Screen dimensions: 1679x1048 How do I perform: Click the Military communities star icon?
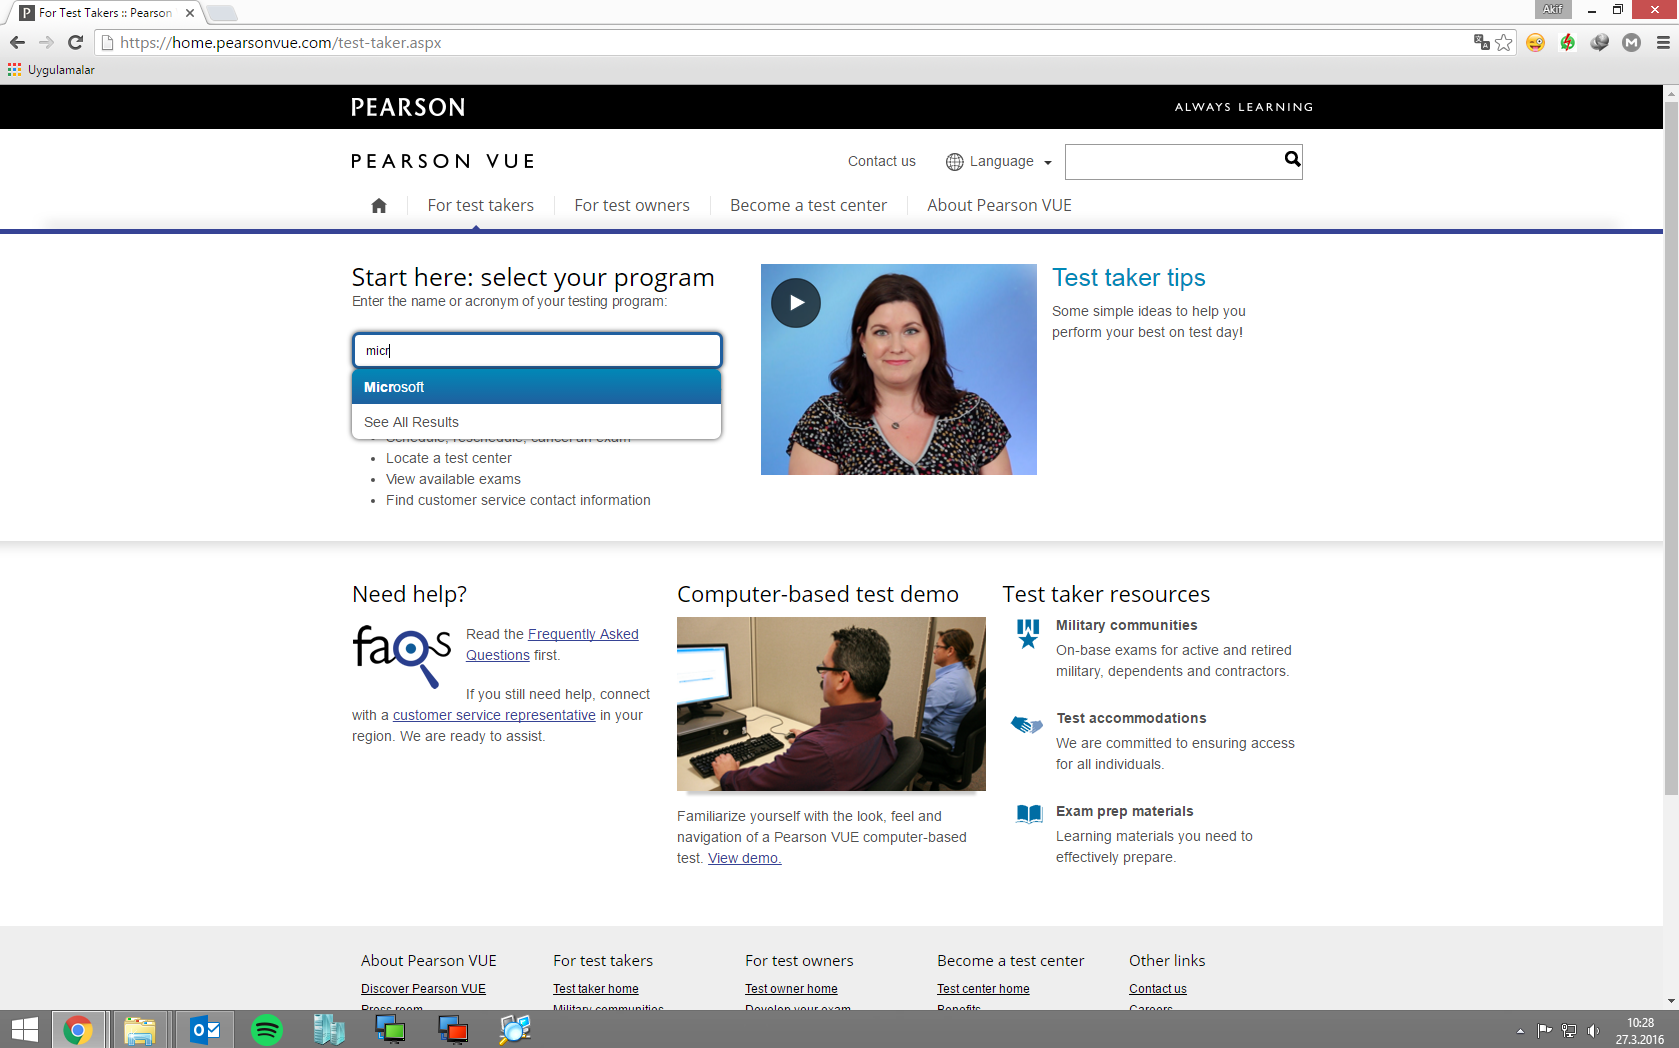[1028, 633]
